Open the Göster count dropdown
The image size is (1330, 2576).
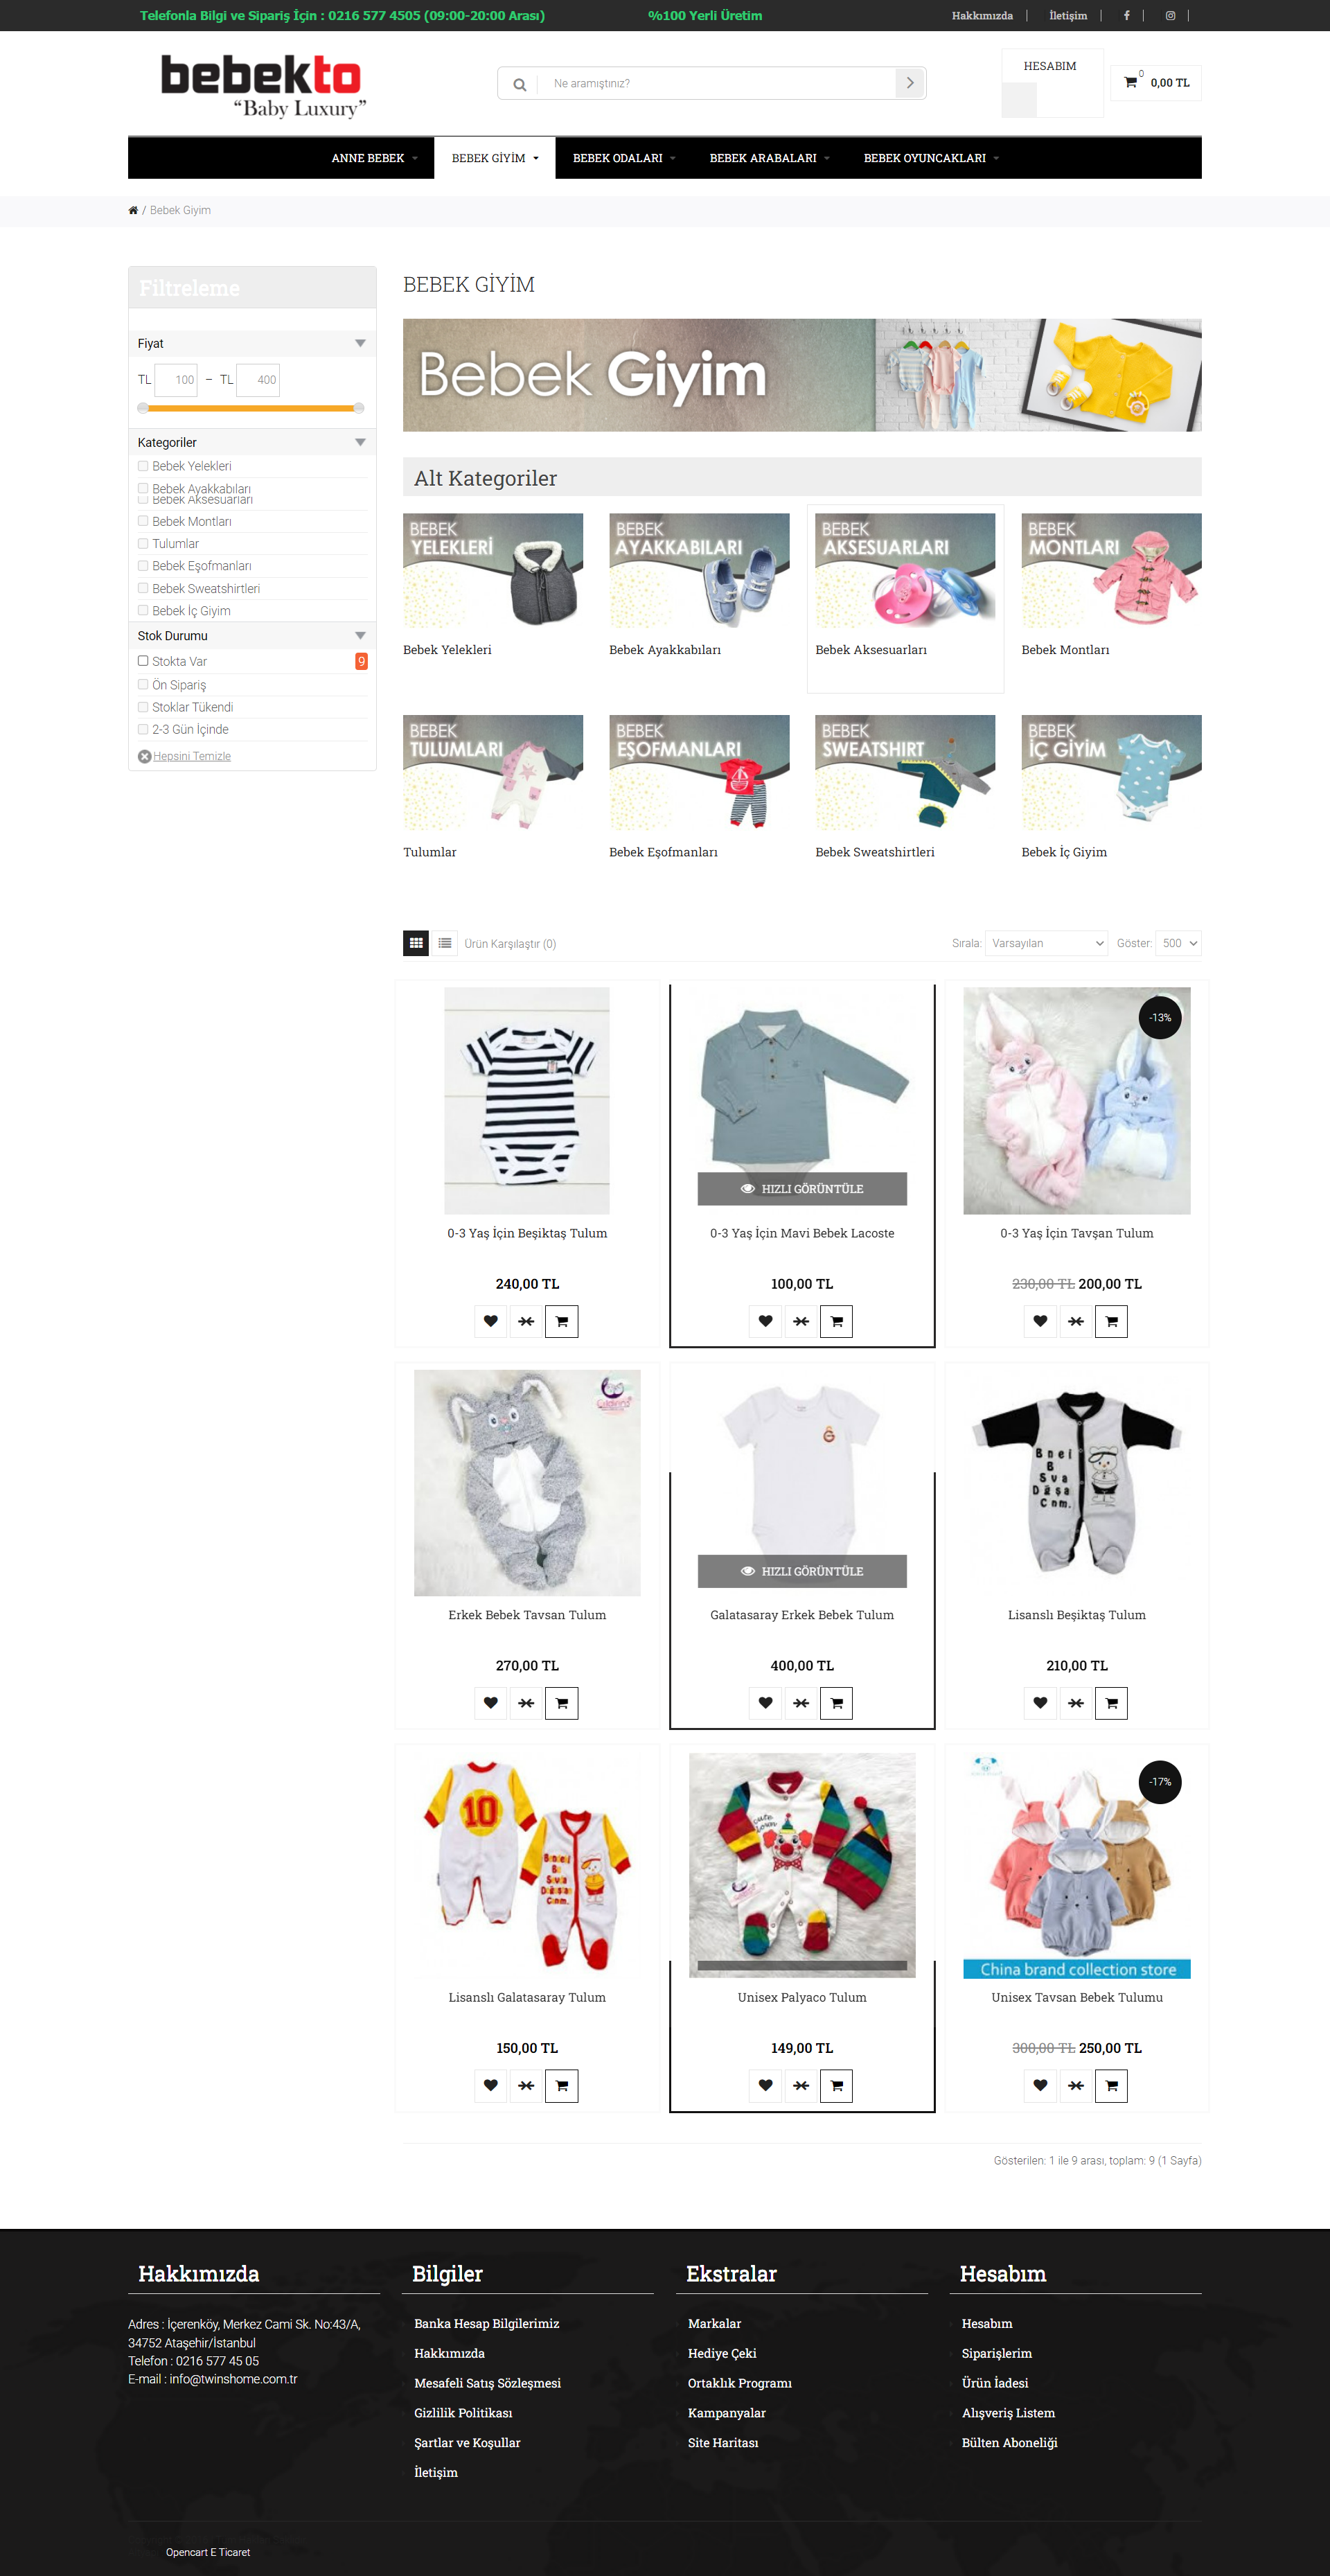click(x=1178, y=943)
